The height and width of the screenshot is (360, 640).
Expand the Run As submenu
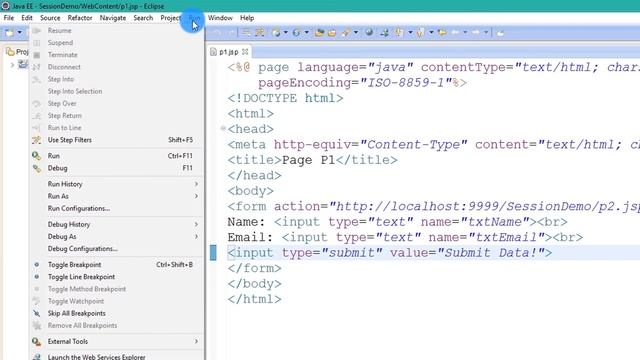[117, 196]
